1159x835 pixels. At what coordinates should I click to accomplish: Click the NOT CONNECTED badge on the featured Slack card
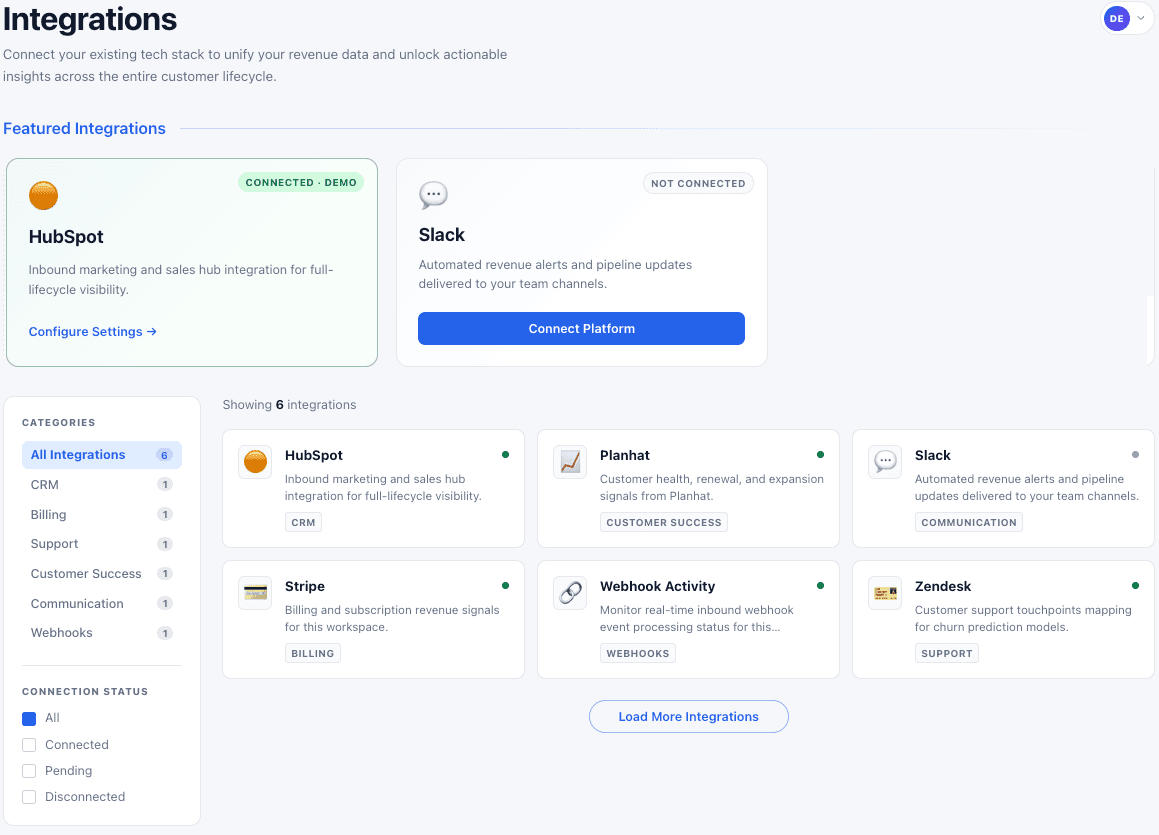click(x=698, y=183)
